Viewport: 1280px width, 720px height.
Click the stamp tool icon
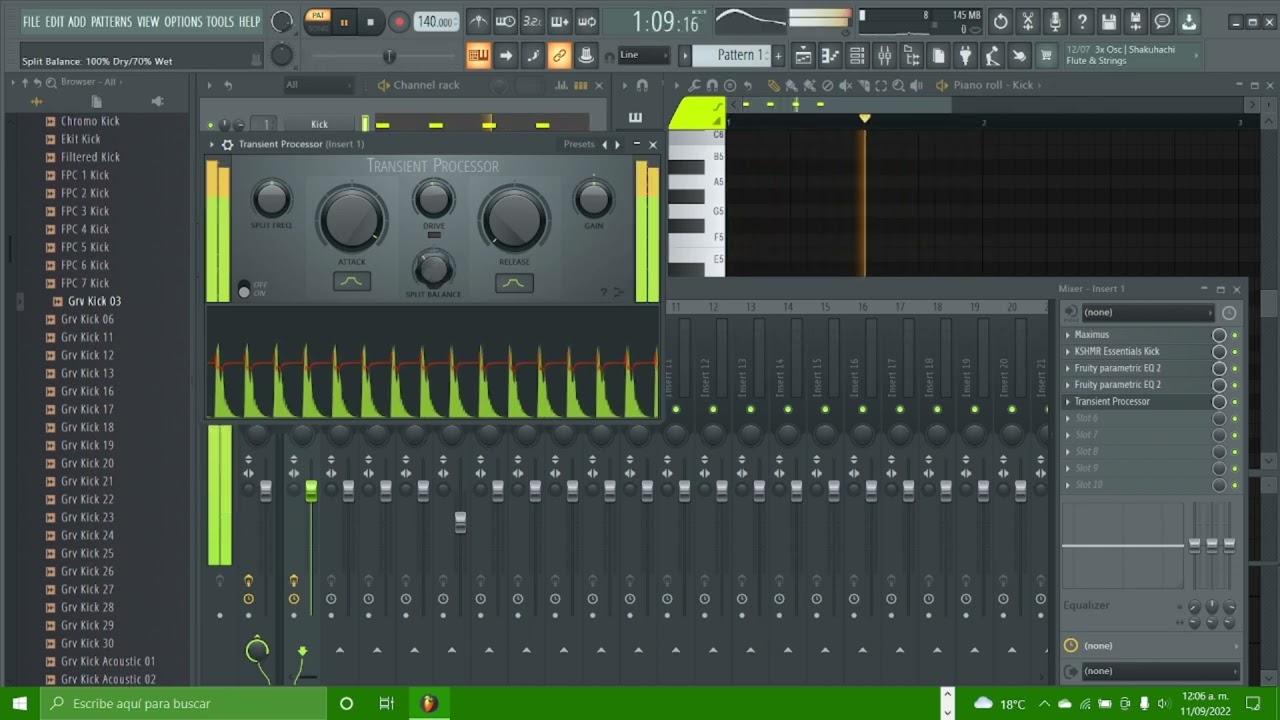coord(587,55)
